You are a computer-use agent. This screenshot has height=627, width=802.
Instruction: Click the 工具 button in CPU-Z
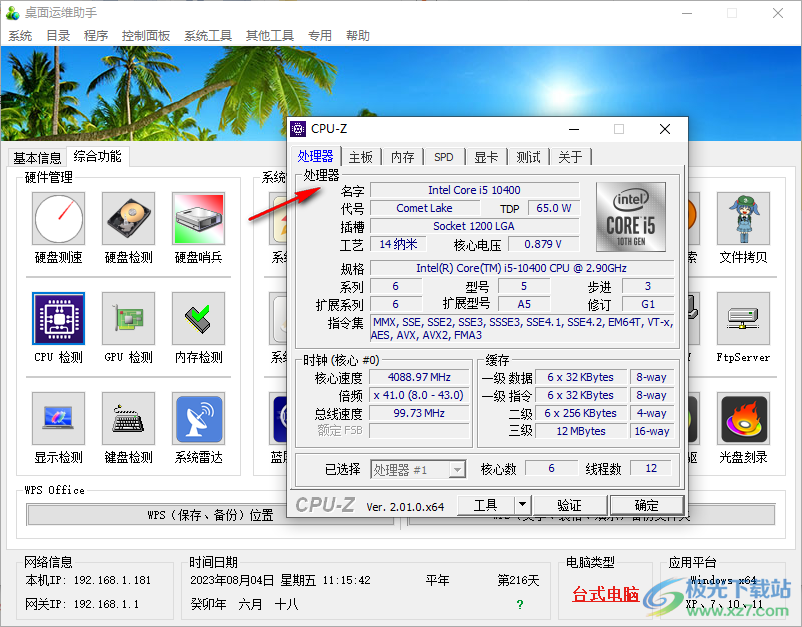[x=485, y=505]
